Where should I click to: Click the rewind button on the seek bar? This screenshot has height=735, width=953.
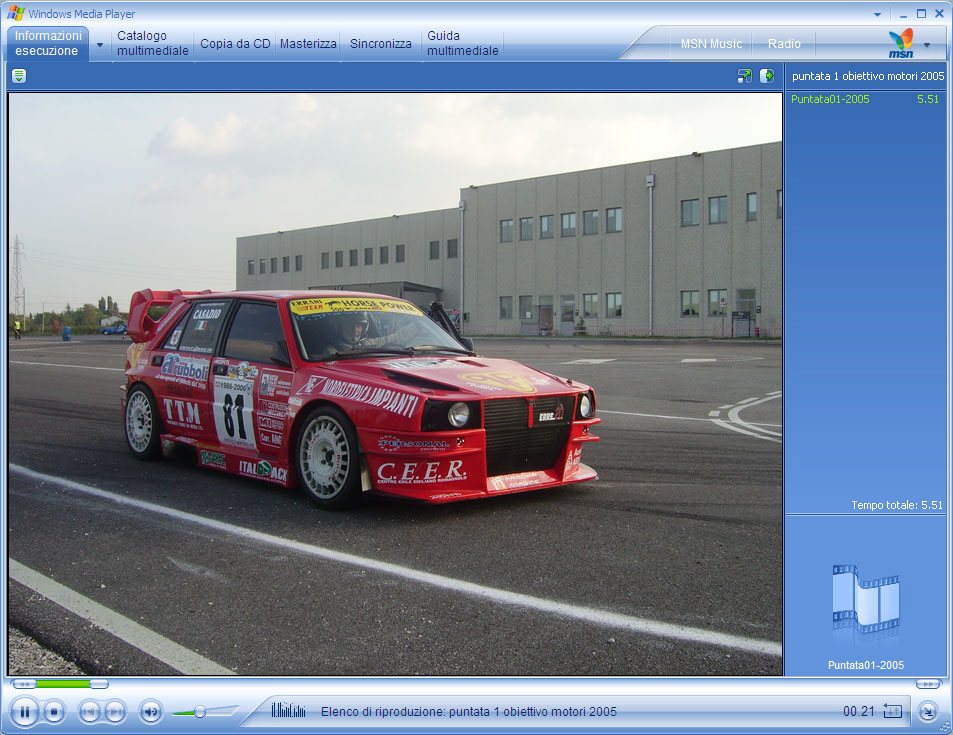[24, 684]
